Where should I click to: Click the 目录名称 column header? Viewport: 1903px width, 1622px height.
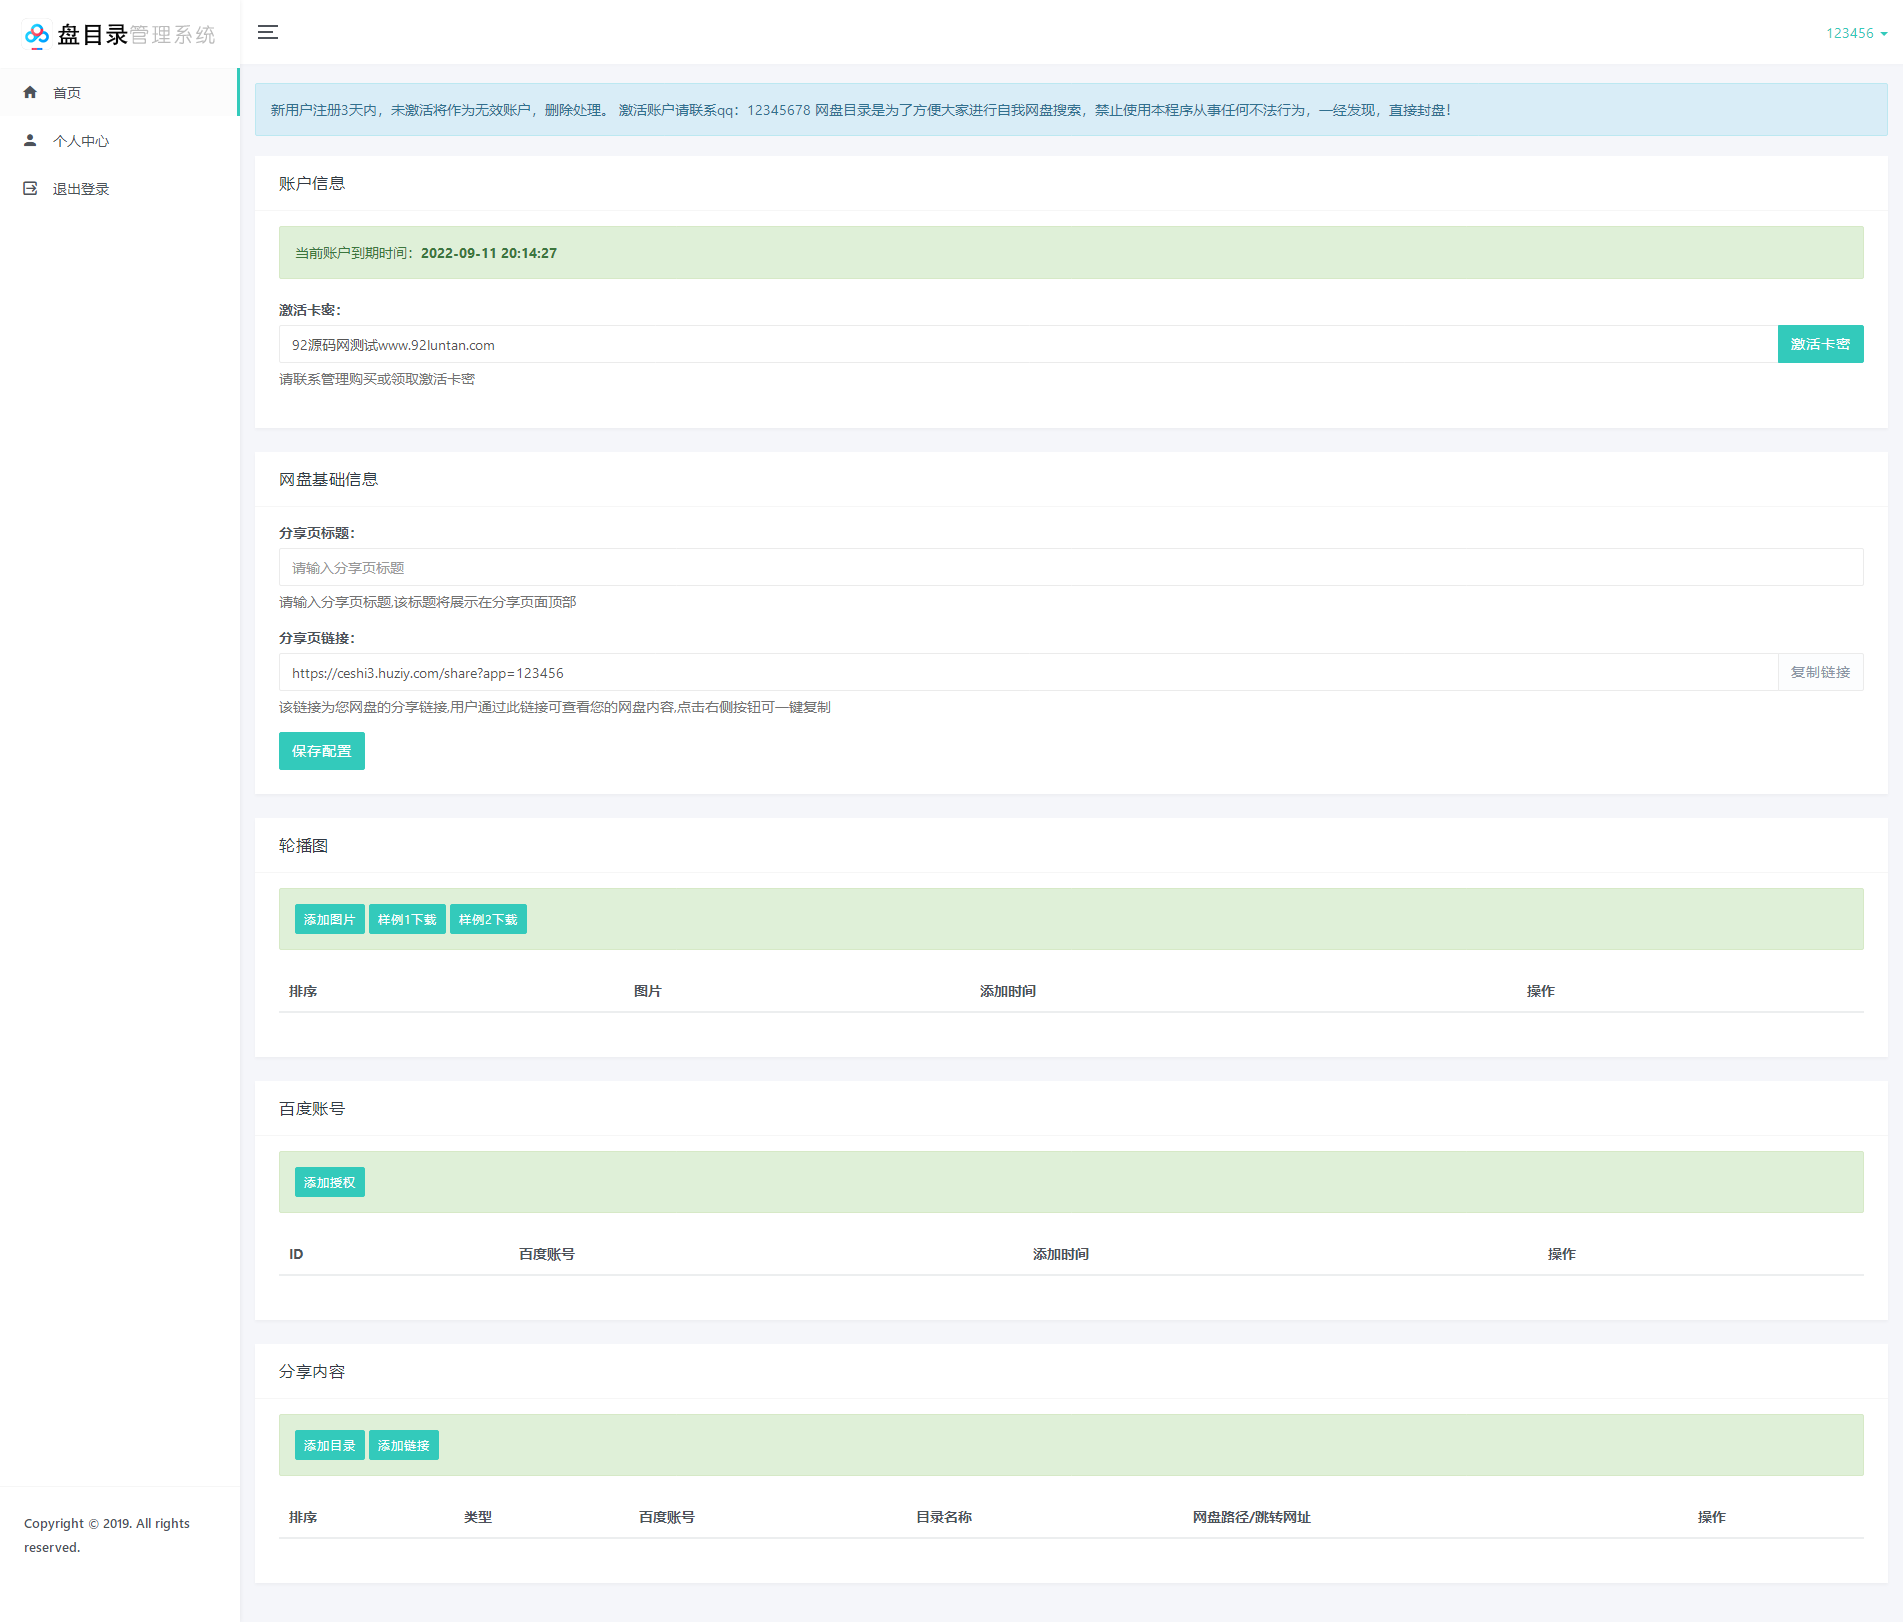944,1517
